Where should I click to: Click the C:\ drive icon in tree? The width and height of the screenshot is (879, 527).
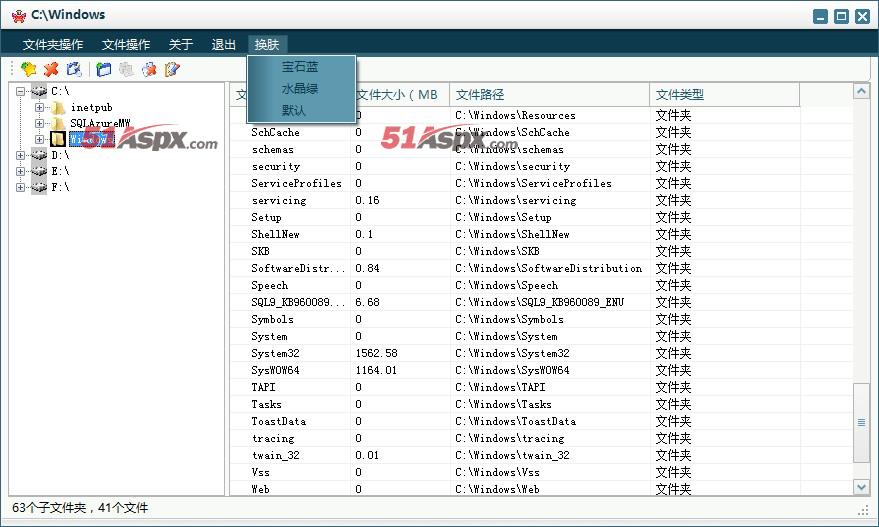pos(39,91)
